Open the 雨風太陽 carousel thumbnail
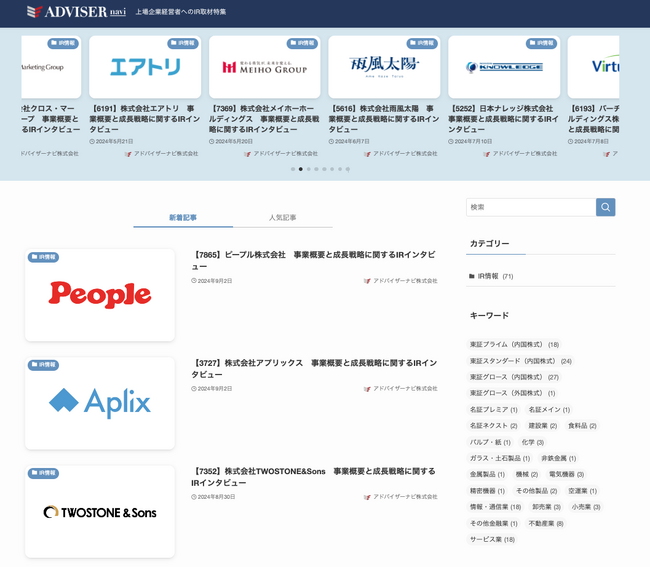The width and height of the screenshot is (650, 567). tap(384, 67)
